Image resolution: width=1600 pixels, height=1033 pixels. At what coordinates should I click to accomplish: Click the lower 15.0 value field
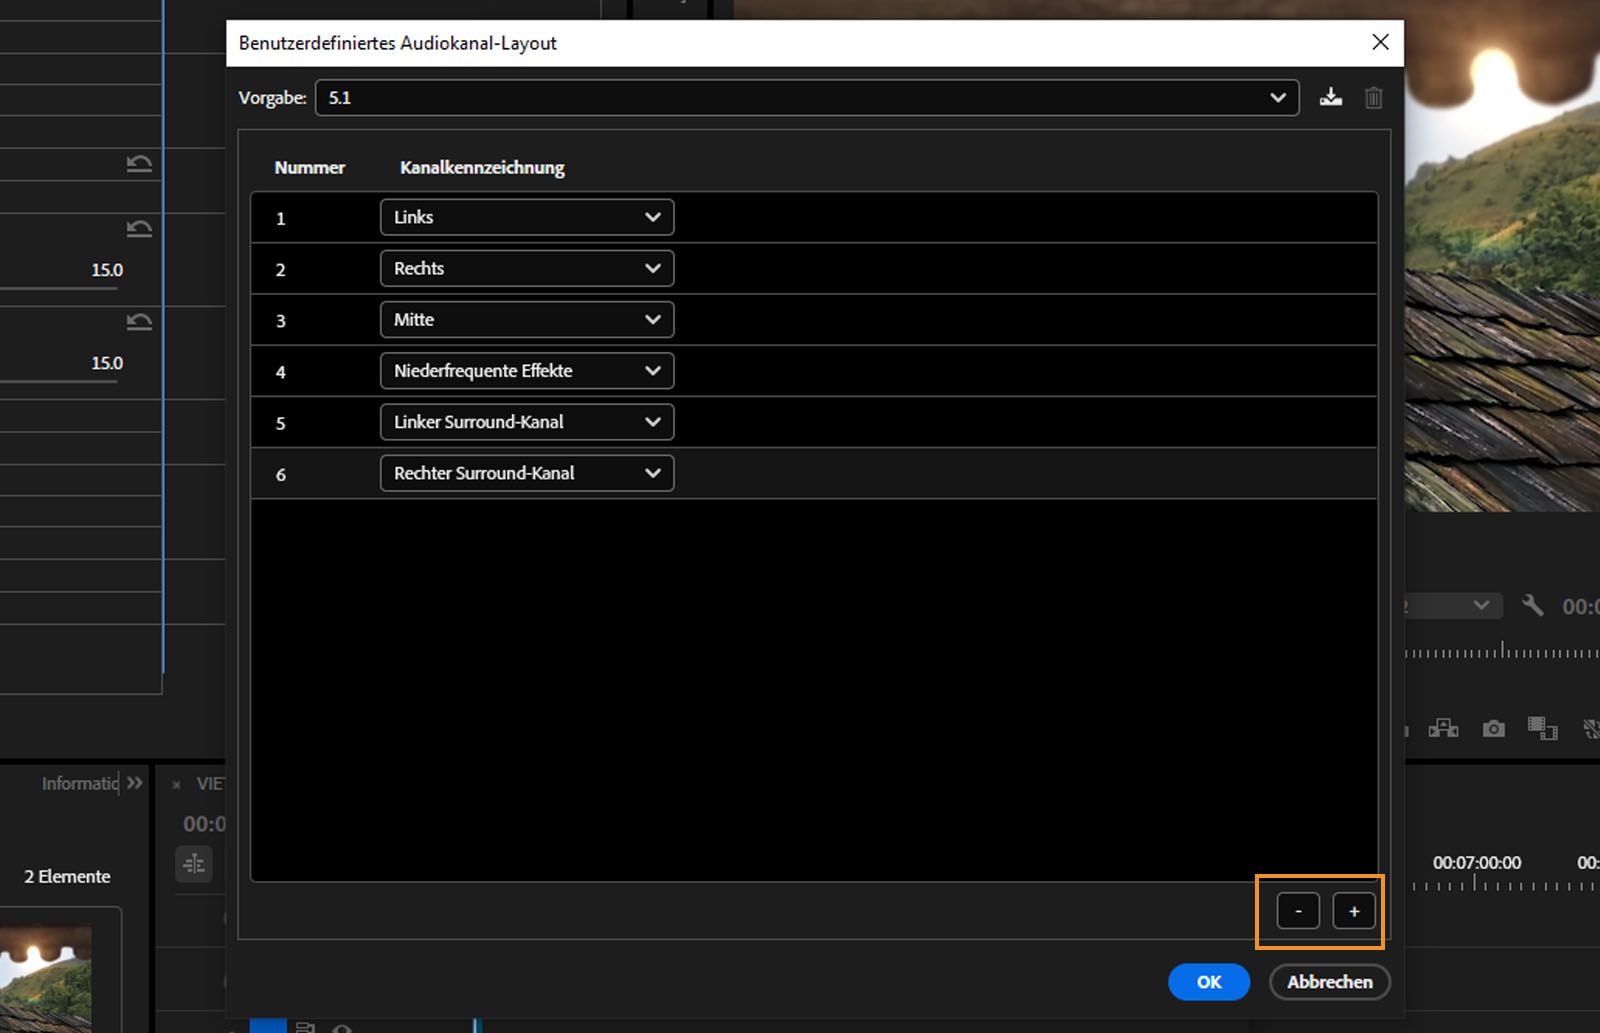tap(107, 363)
